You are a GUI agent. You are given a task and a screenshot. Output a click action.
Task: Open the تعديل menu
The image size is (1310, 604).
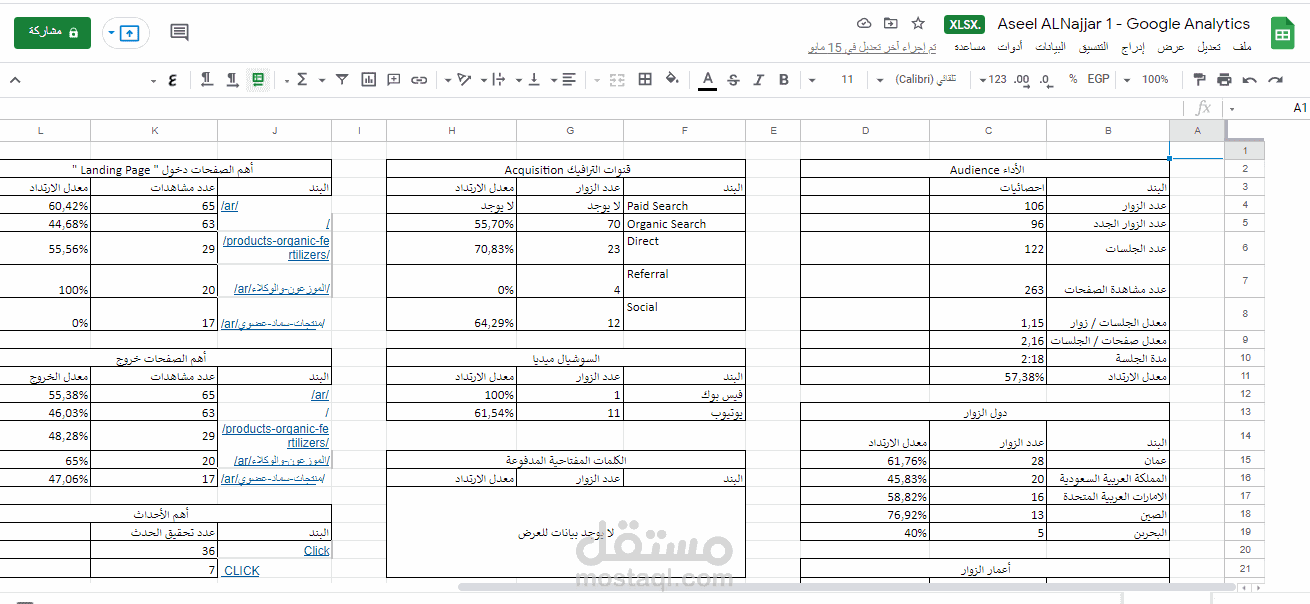pyautogui.click(x=1209, y=47)
